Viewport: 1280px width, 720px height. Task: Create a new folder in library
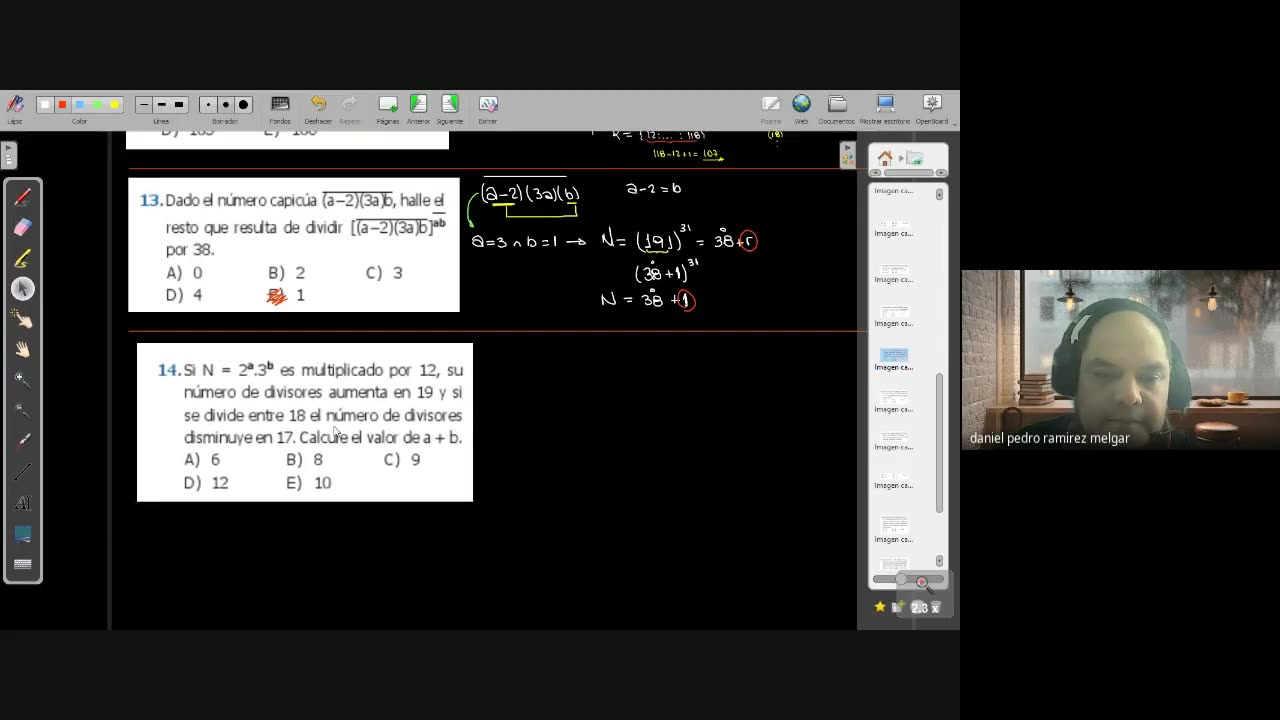pos(899,607)
